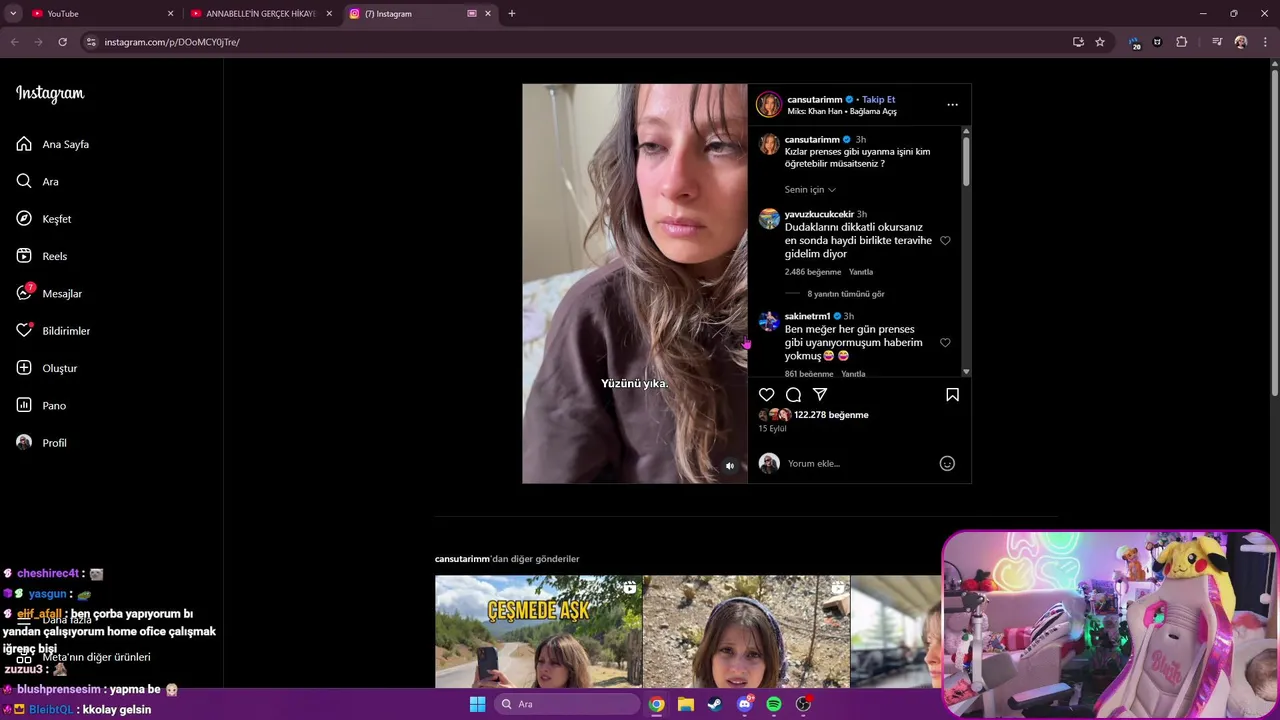Image resolution: width=1280 pixels, height=720 pixels.
Task: Click into the Yorum ekle comment field
Action: (860, 463)
